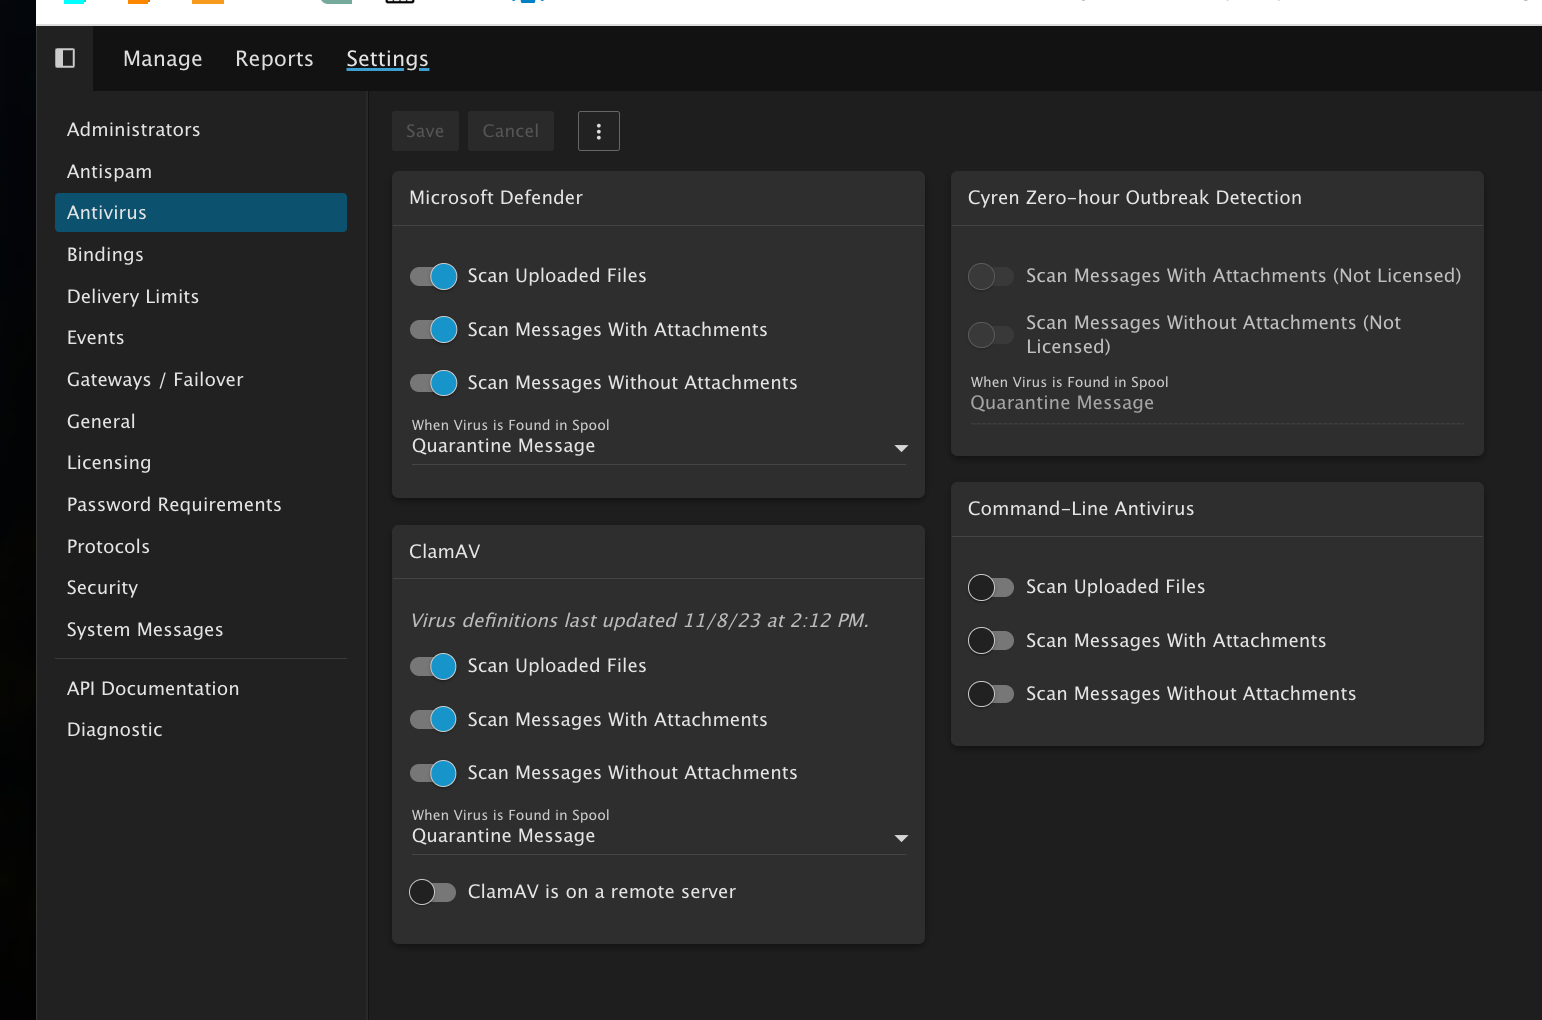The image size is (1542, 1020).
Task: Click the Cancel button
Action: pos(510,131)
